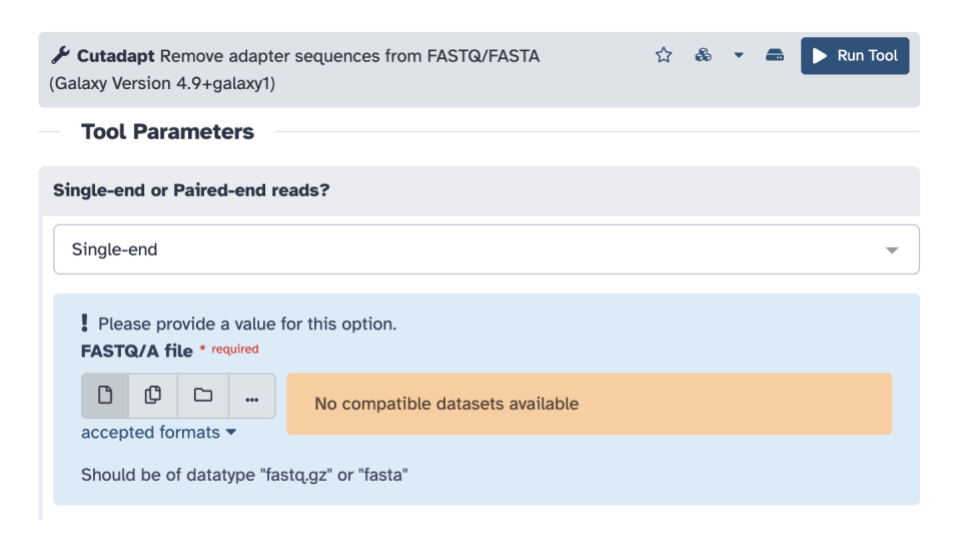Open the tool versions cubes icon
Screen dimensions: 960x540
[x=703, y=55]
